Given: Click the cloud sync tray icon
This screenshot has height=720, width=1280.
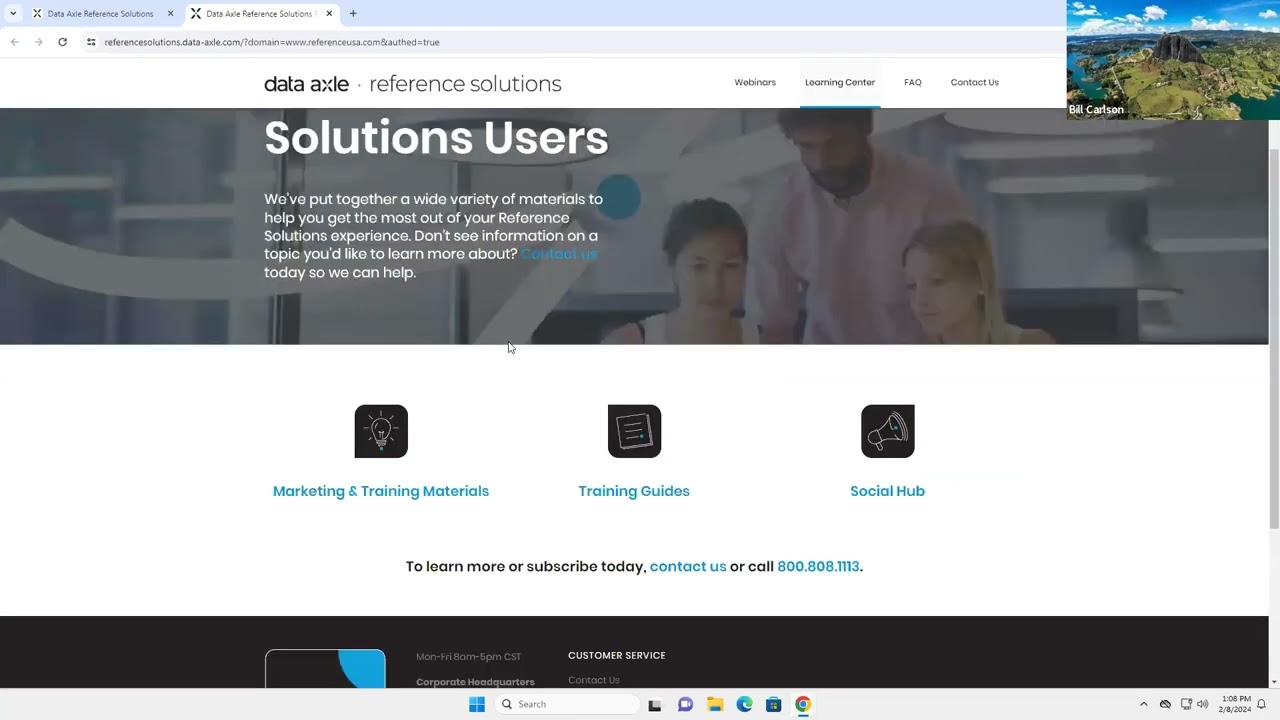Looking at the screenshot, I should coord(1165,704).
